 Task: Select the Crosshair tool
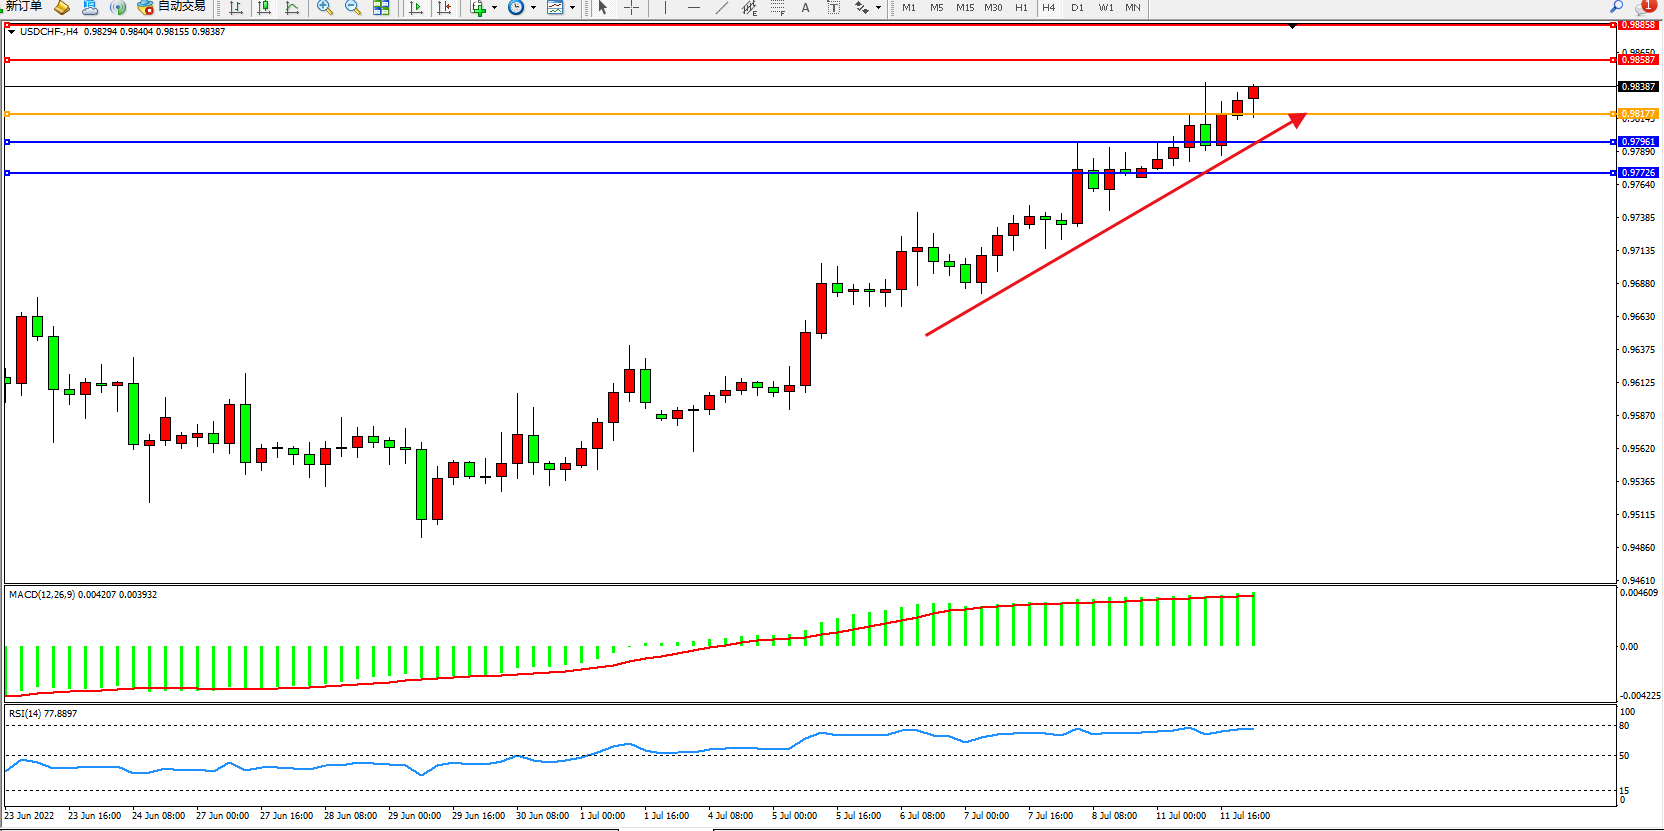pyautogui.click(x=631, y=8)
